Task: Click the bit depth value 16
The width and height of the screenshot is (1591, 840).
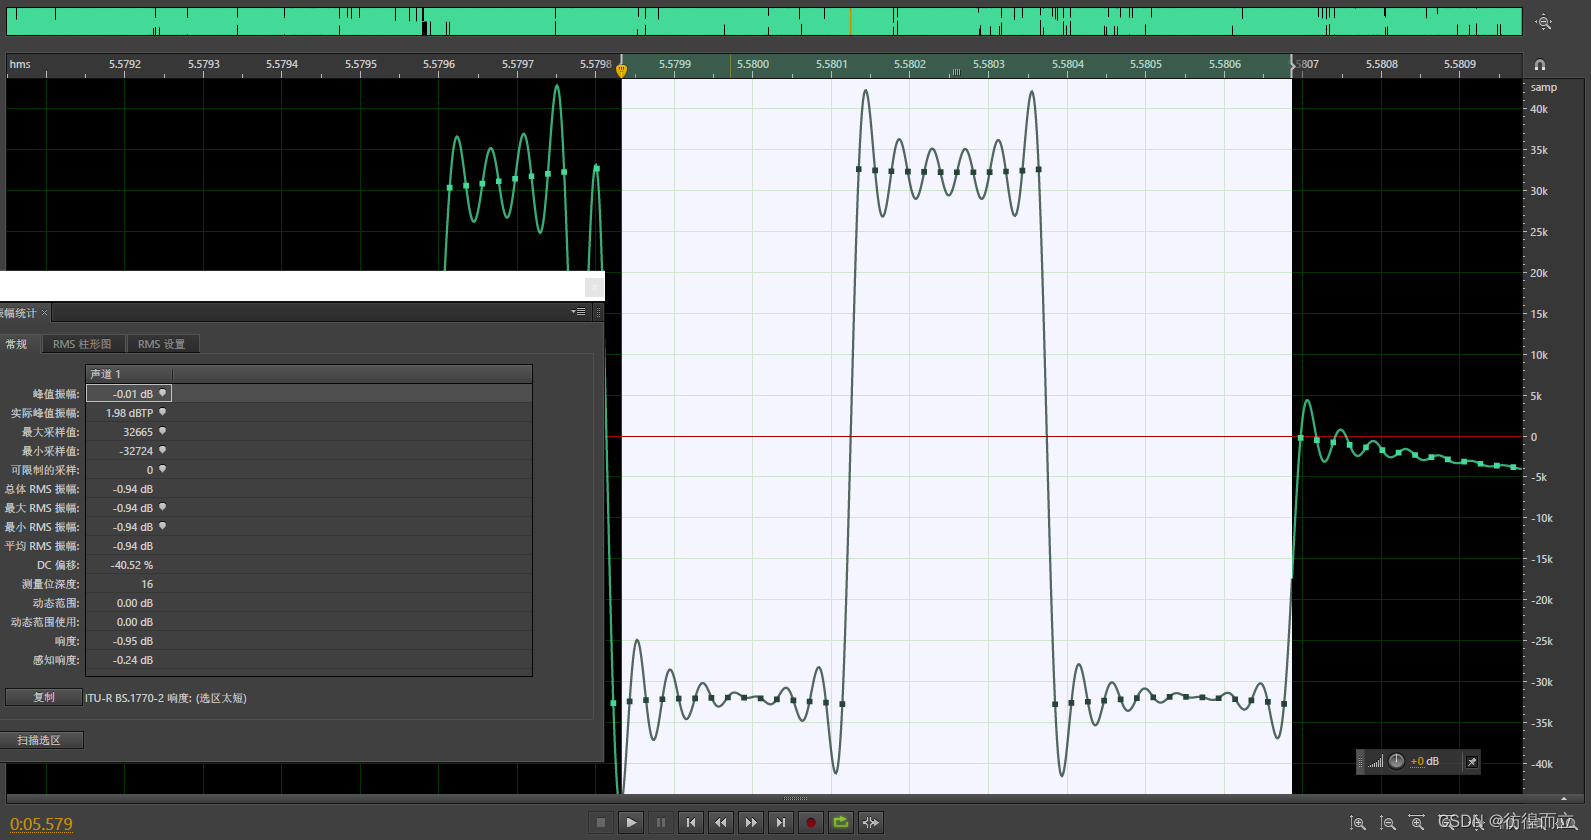Action: [x=147, y=584]
